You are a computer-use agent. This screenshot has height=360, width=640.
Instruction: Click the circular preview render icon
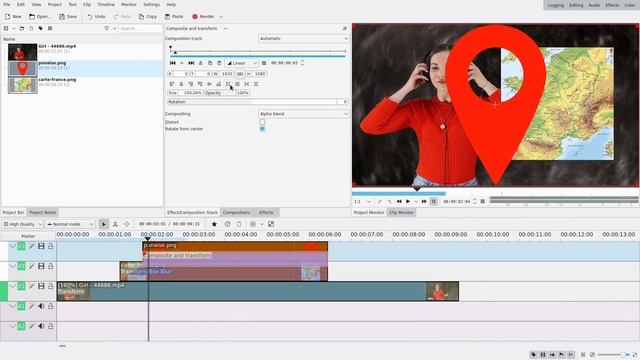253,224
